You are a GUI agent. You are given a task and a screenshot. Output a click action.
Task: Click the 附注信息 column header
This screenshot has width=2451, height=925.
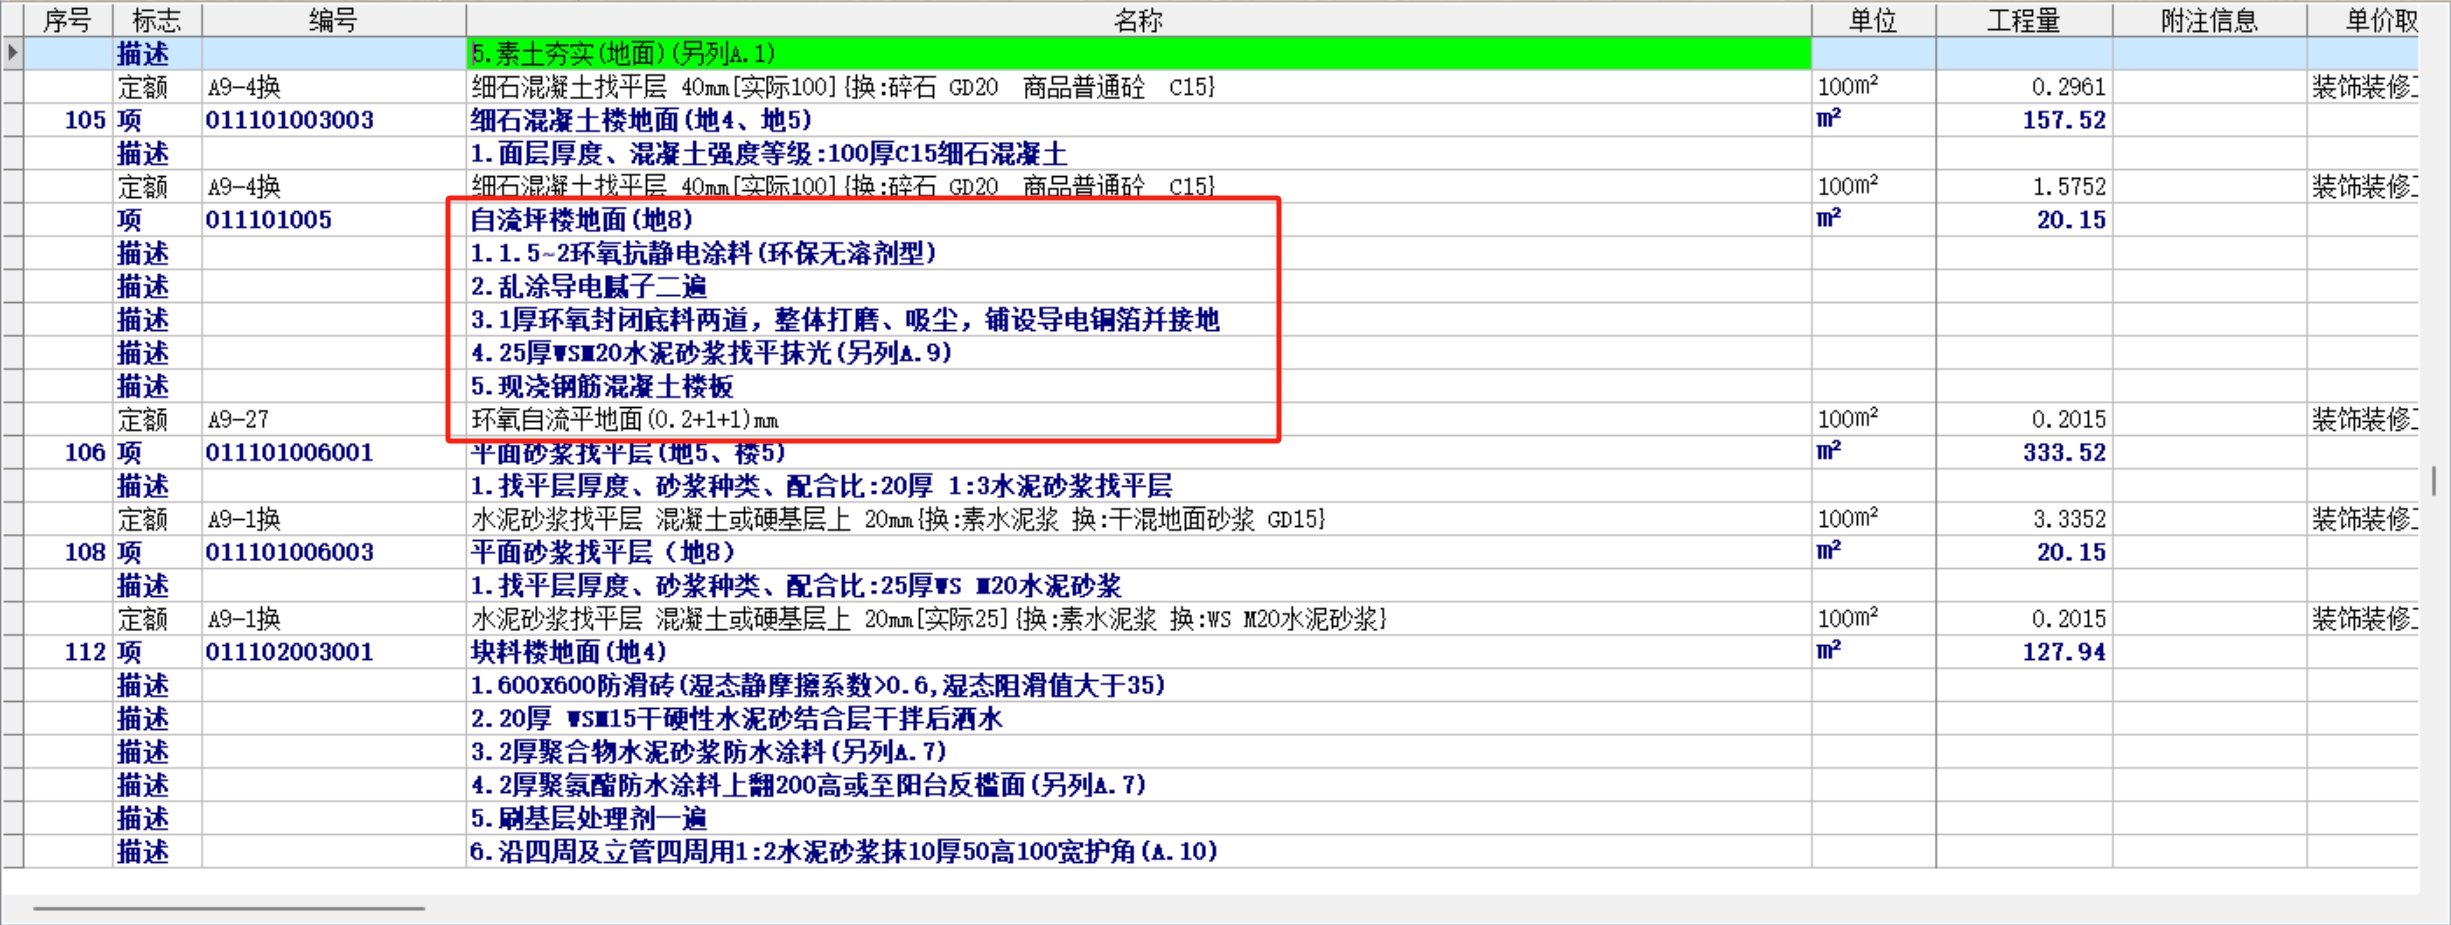click(2209, 20)
